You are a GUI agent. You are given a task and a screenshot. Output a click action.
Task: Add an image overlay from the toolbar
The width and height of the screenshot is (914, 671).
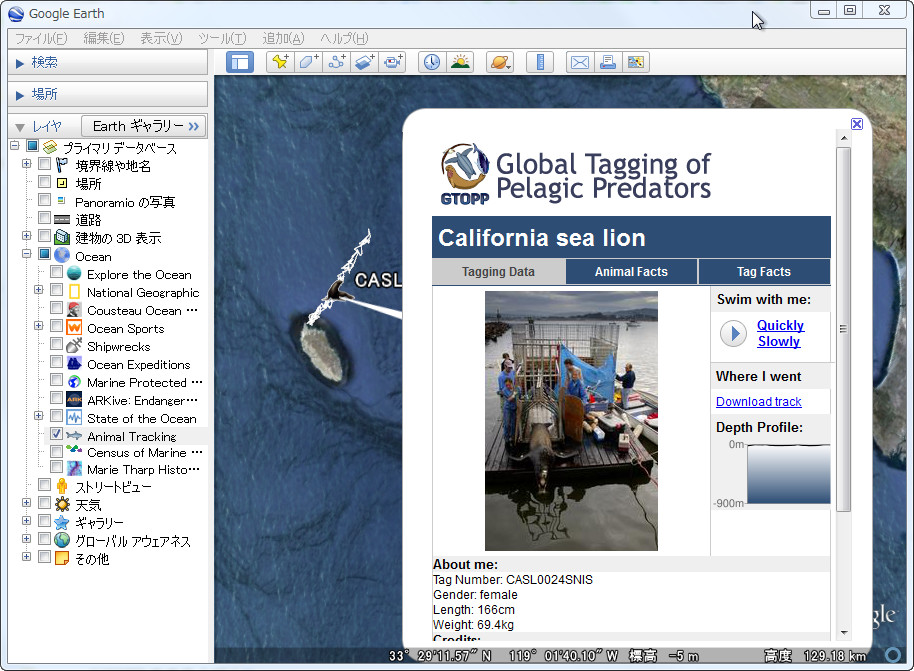click(x=364, y=62)
